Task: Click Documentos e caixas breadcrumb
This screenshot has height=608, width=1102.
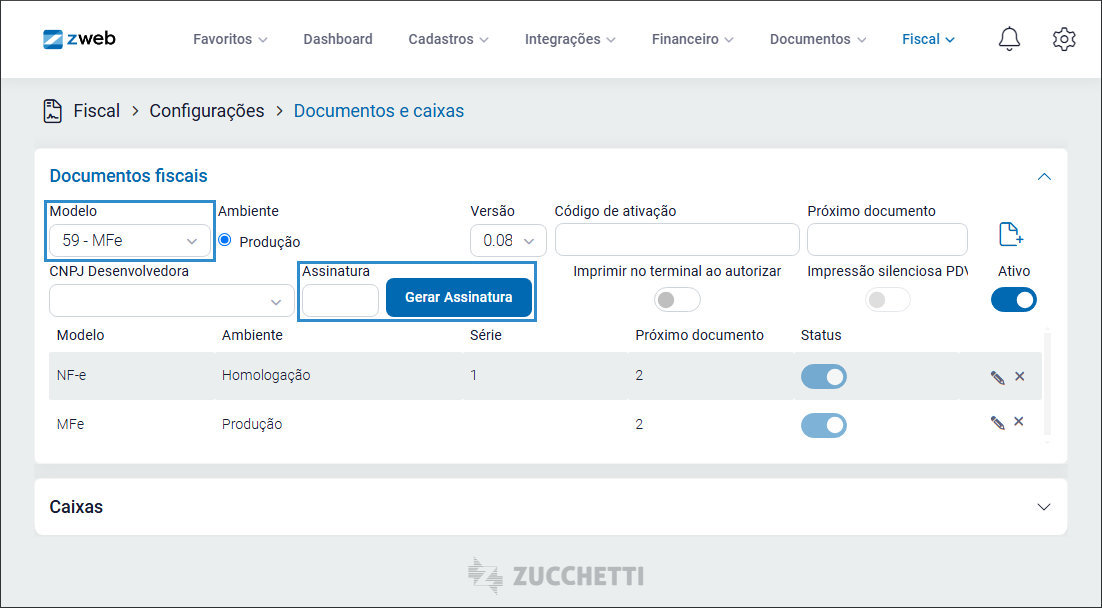Action: [x=379, y=111]
